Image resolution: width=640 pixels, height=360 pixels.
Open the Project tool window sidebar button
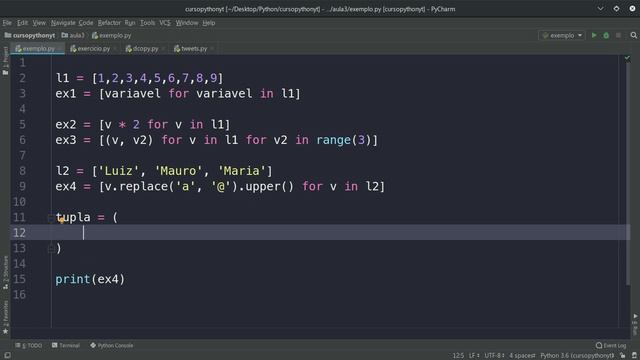(x=5, y=60)
